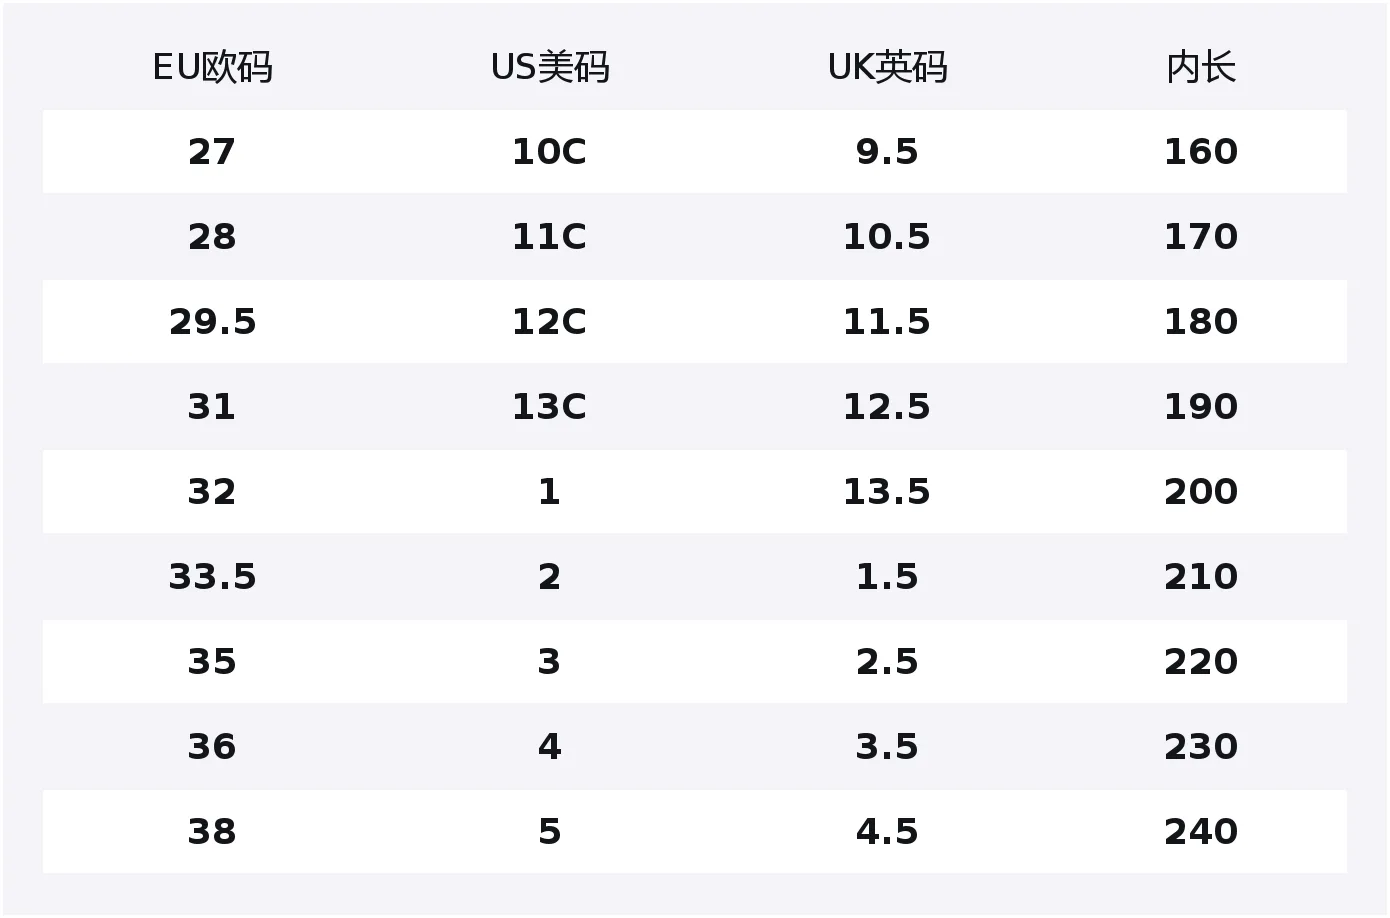Click UK size 3.5 cell
This screenshot has width=1390, height=918.
click(887, 747)
